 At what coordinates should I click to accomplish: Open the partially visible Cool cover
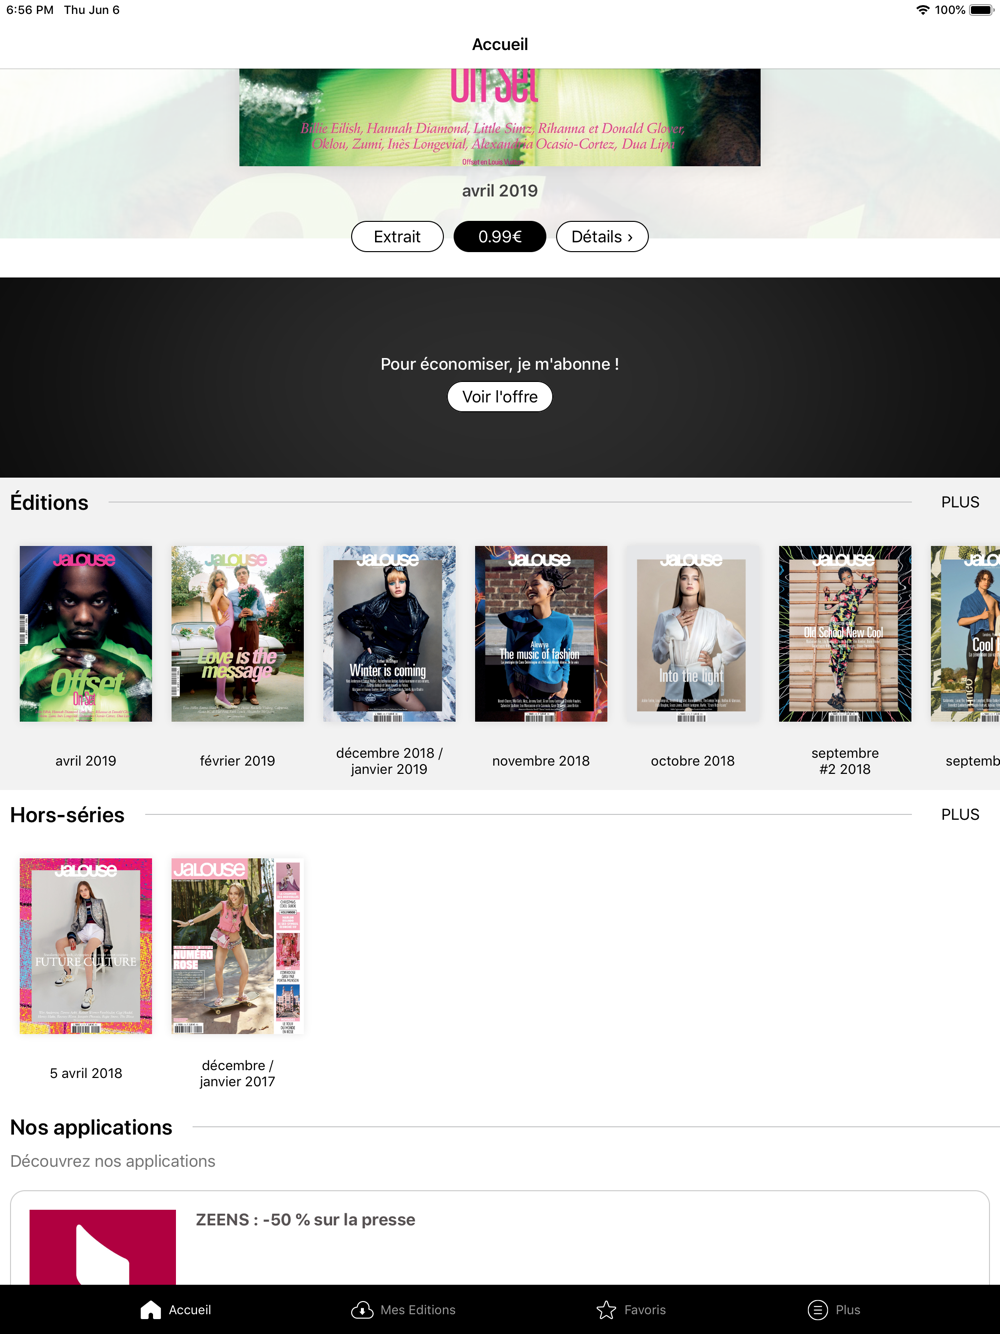click(965, 634)
